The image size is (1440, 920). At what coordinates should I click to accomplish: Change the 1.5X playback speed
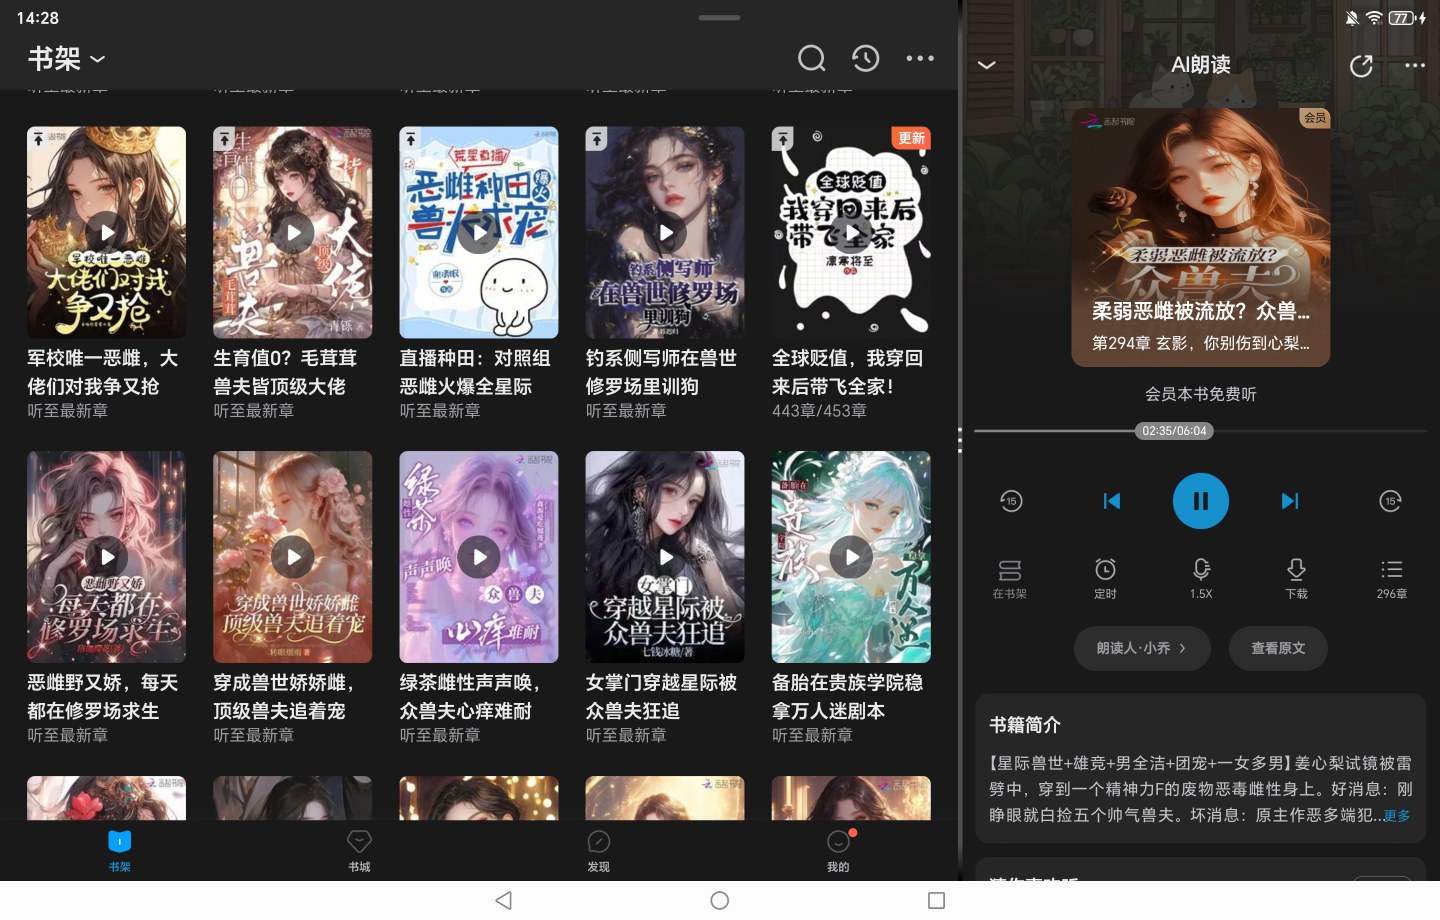pos(1201,578)
